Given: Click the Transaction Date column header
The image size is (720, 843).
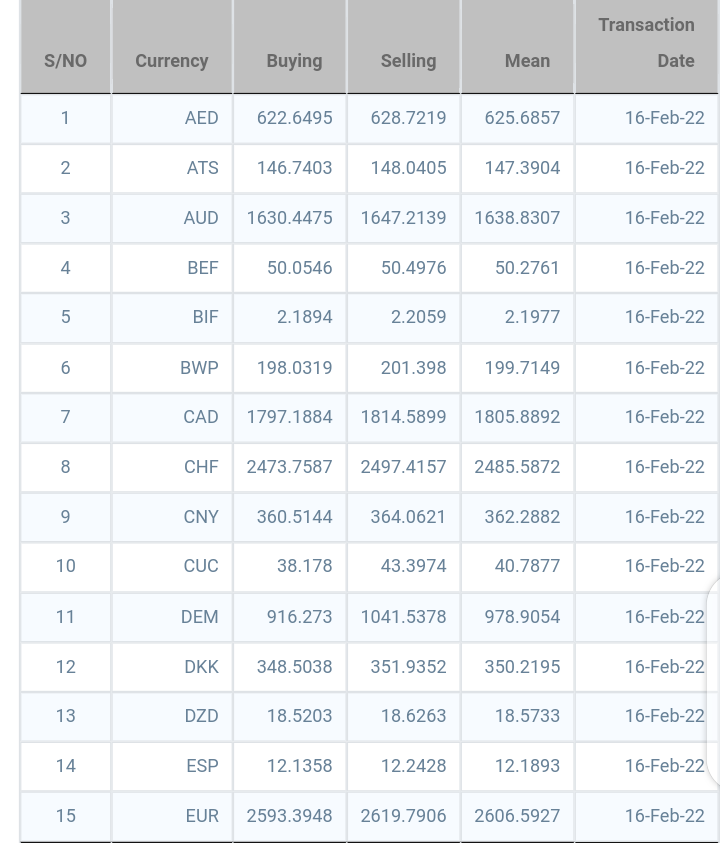Looking at the screenshot, I should tap(647, 43).
